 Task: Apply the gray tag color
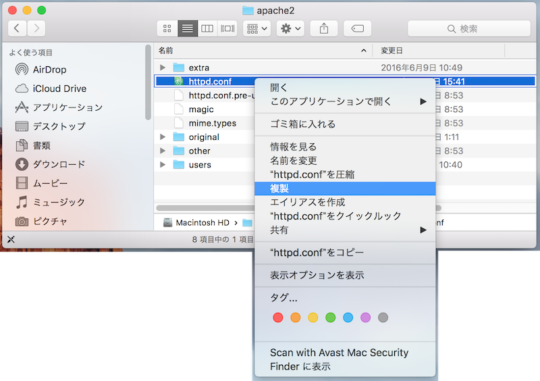383,317
